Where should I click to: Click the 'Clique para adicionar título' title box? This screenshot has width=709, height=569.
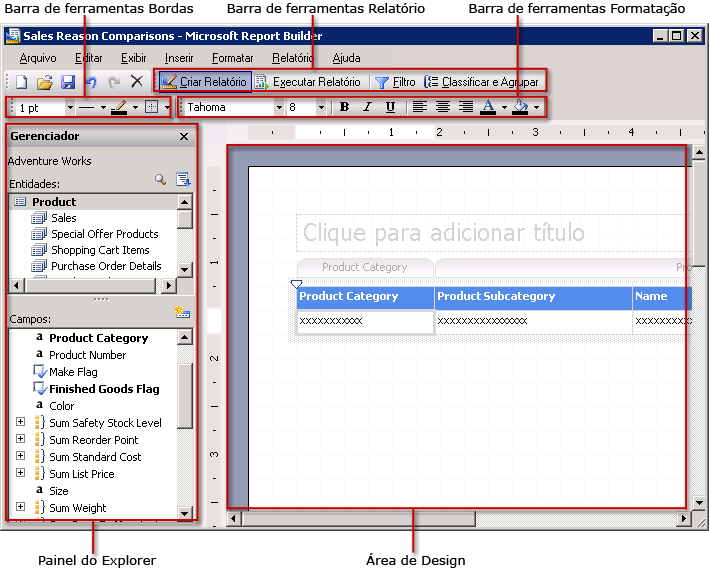(490, 233)
